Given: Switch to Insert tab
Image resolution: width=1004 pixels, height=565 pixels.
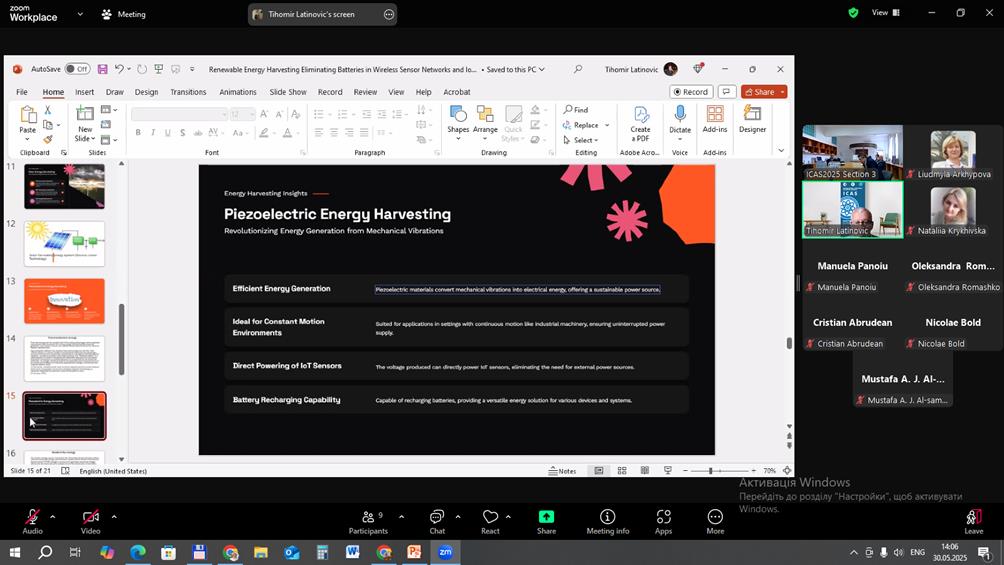Looking at the screenshot, I should pyautogui.click(x=84, y=92).
